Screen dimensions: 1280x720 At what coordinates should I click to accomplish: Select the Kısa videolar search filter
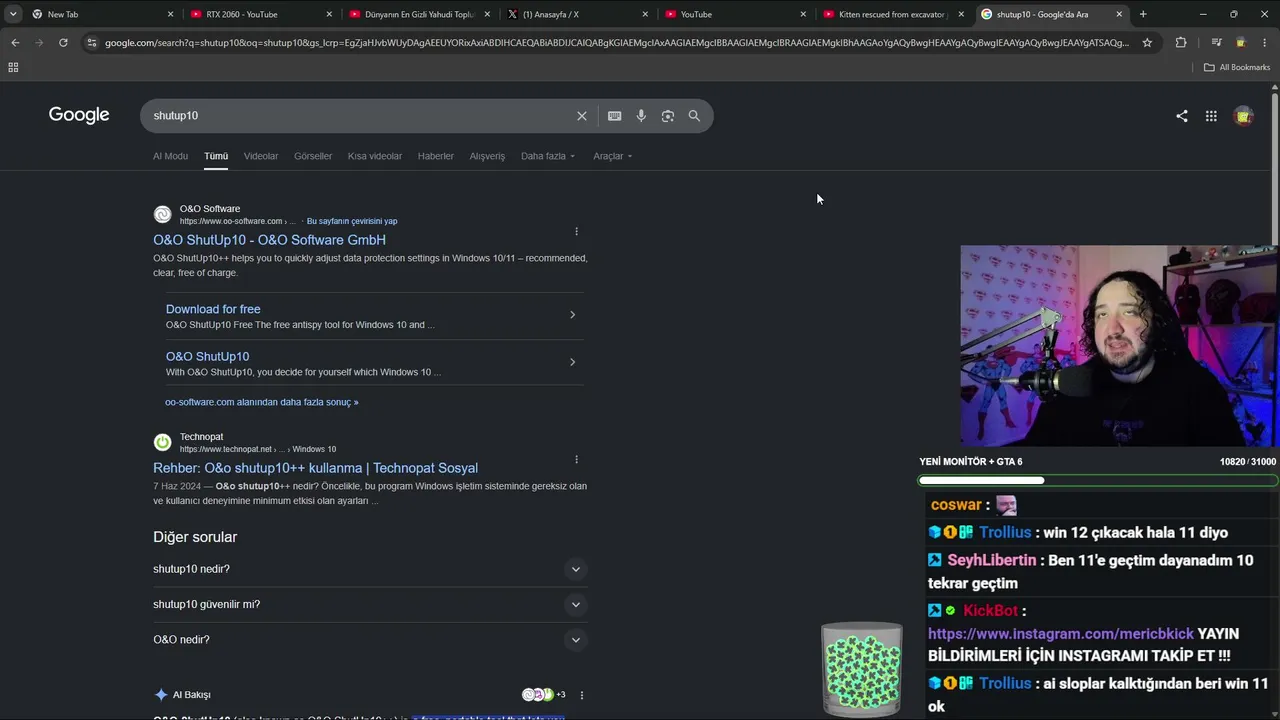375,156
